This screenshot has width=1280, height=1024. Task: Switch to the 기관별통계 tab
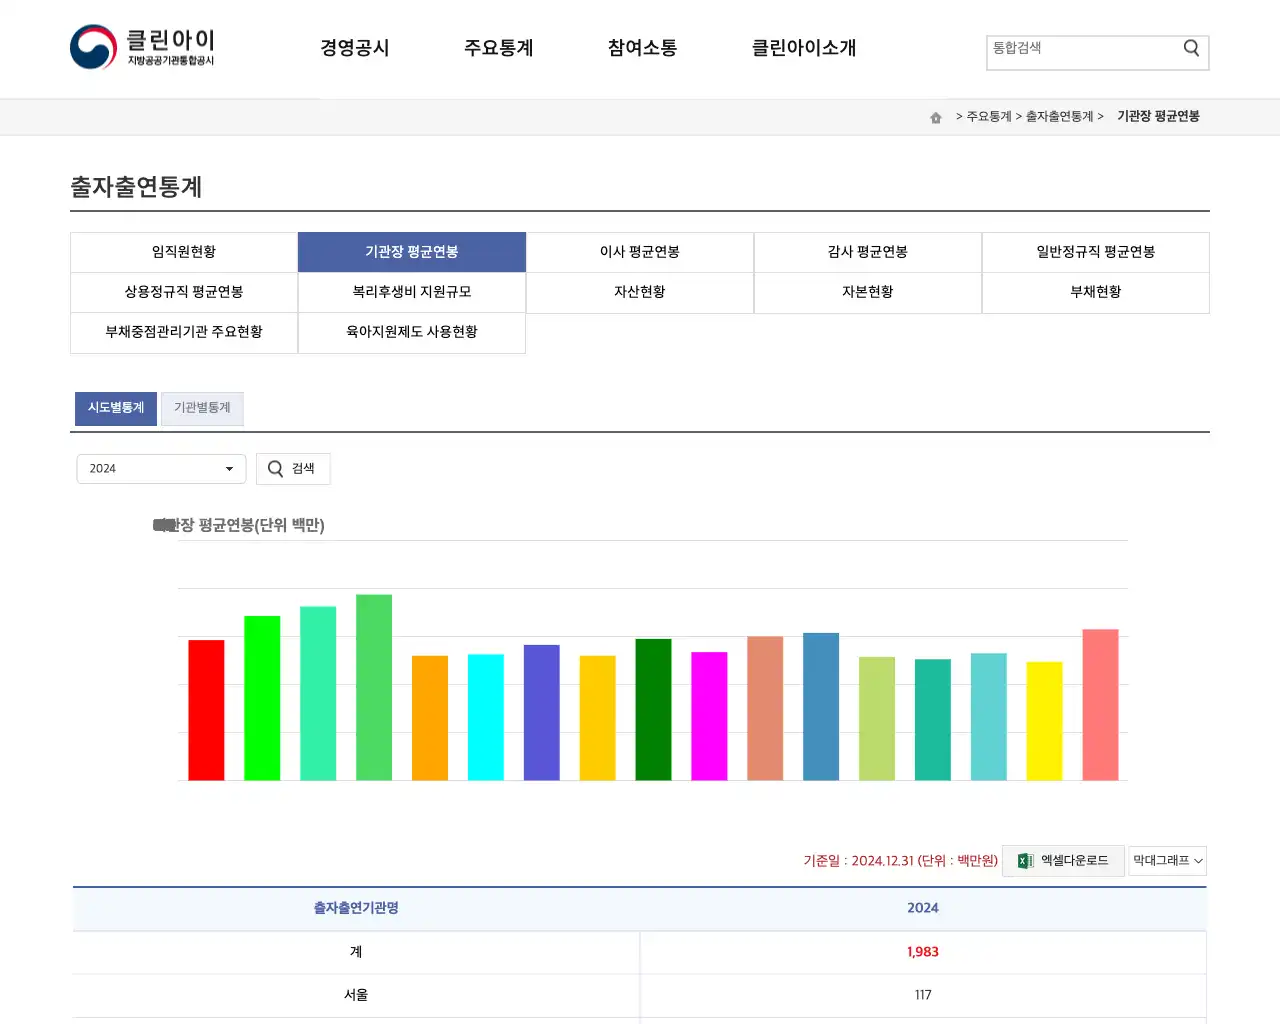point(202,408)
